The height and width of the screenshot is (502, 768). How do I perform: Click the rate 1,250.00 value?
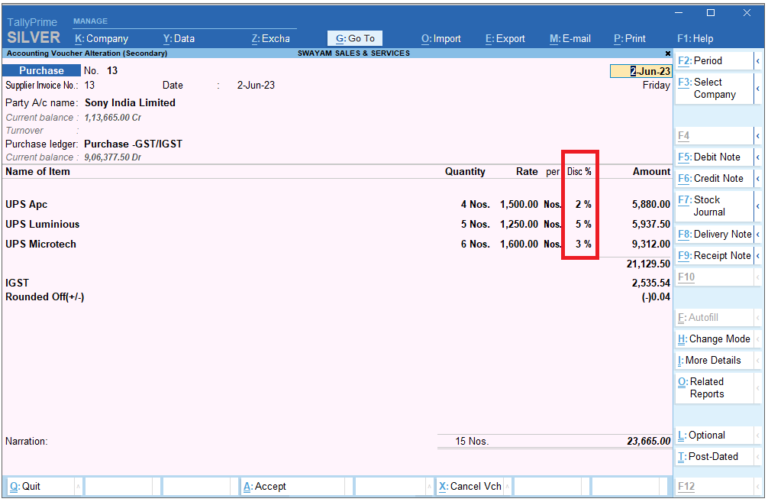[x=519, y=224]
